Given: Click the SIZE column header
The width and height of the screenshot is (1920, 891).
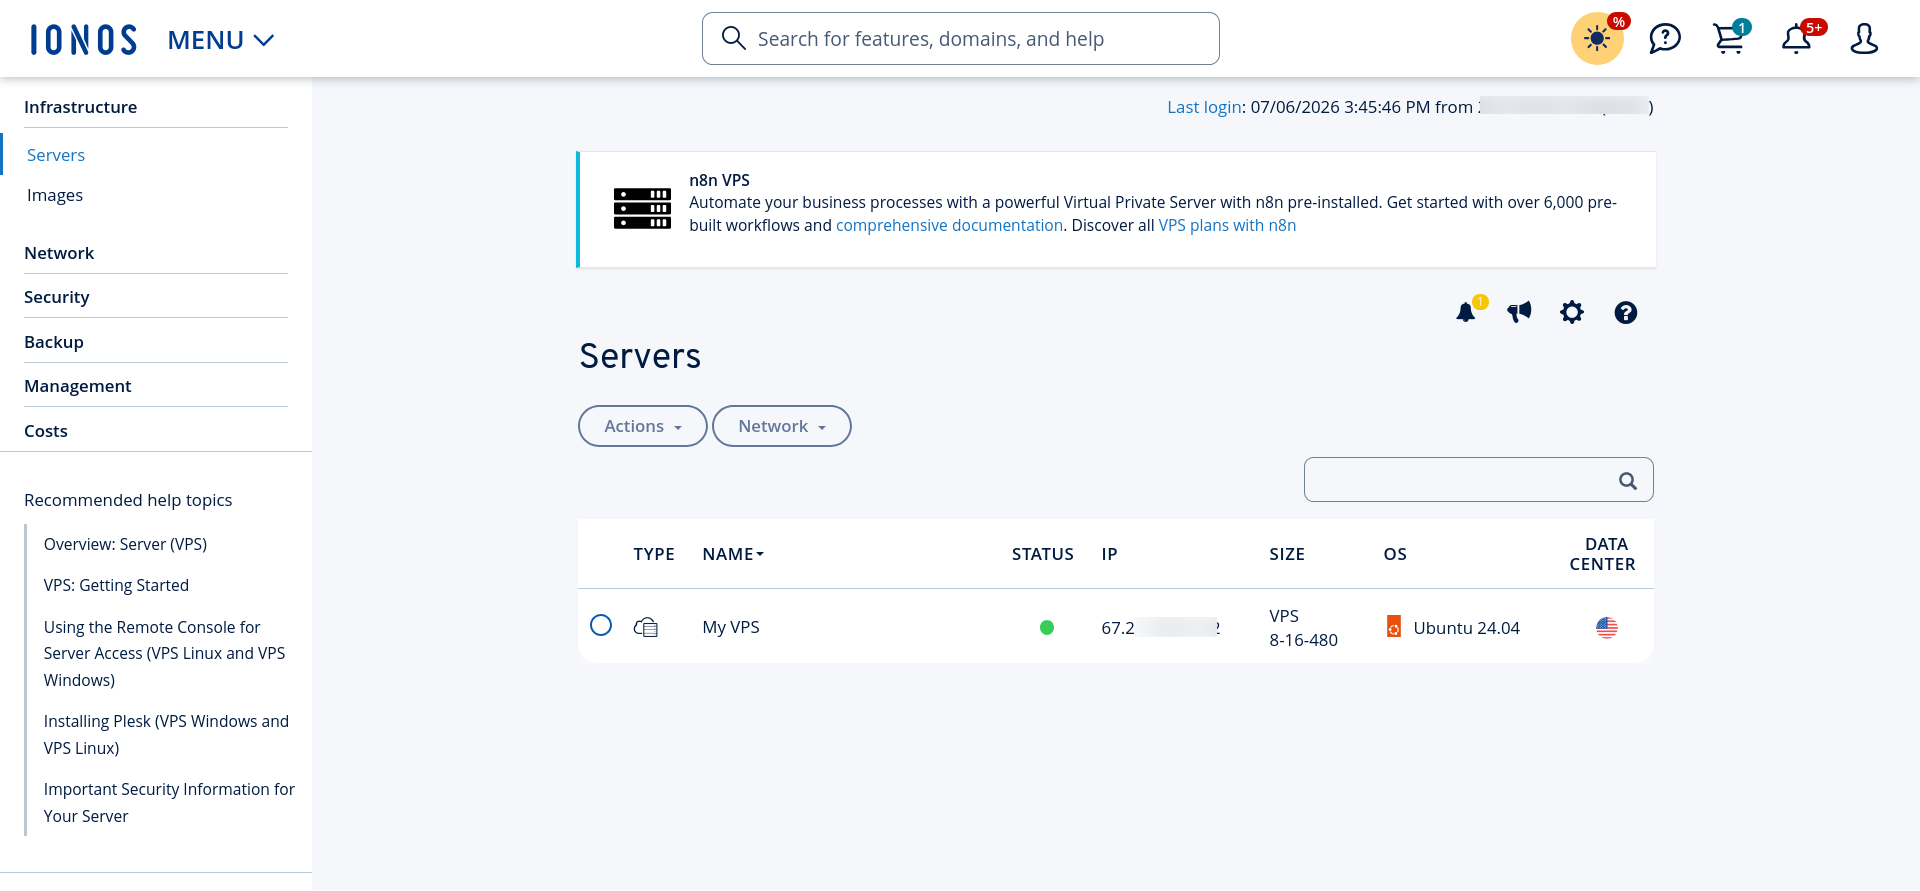Looking at the screenshot, I should click(1287, 554).
